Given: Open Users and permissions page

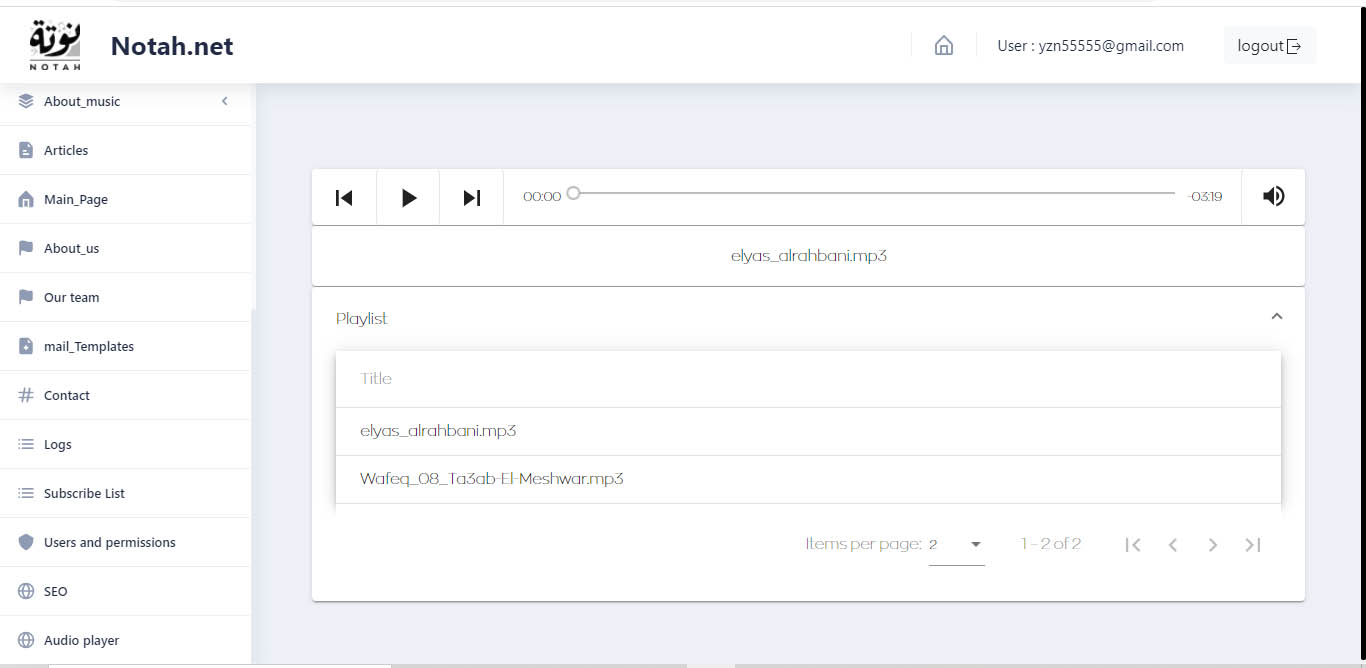Looking at the screenshot, I should coord(109,542).
